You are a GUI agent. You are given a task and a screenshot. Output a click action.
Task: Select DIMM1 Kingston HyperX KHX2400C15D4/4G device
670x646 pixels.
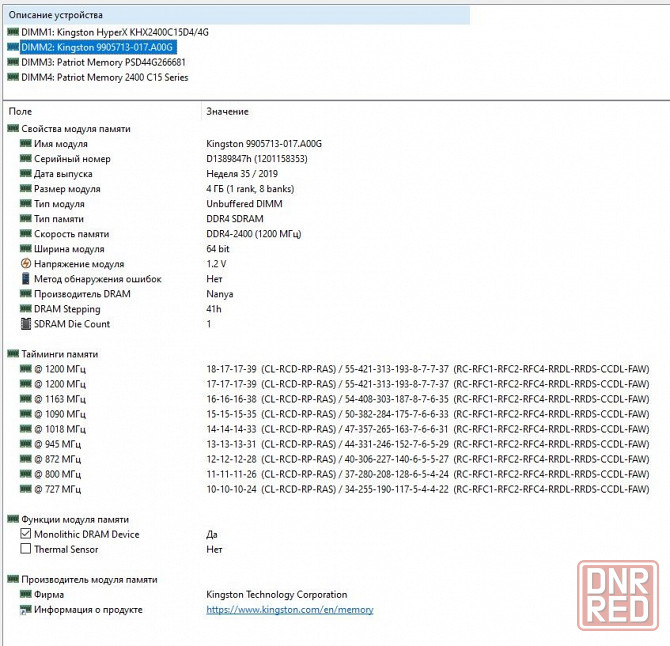pos(115,32)
